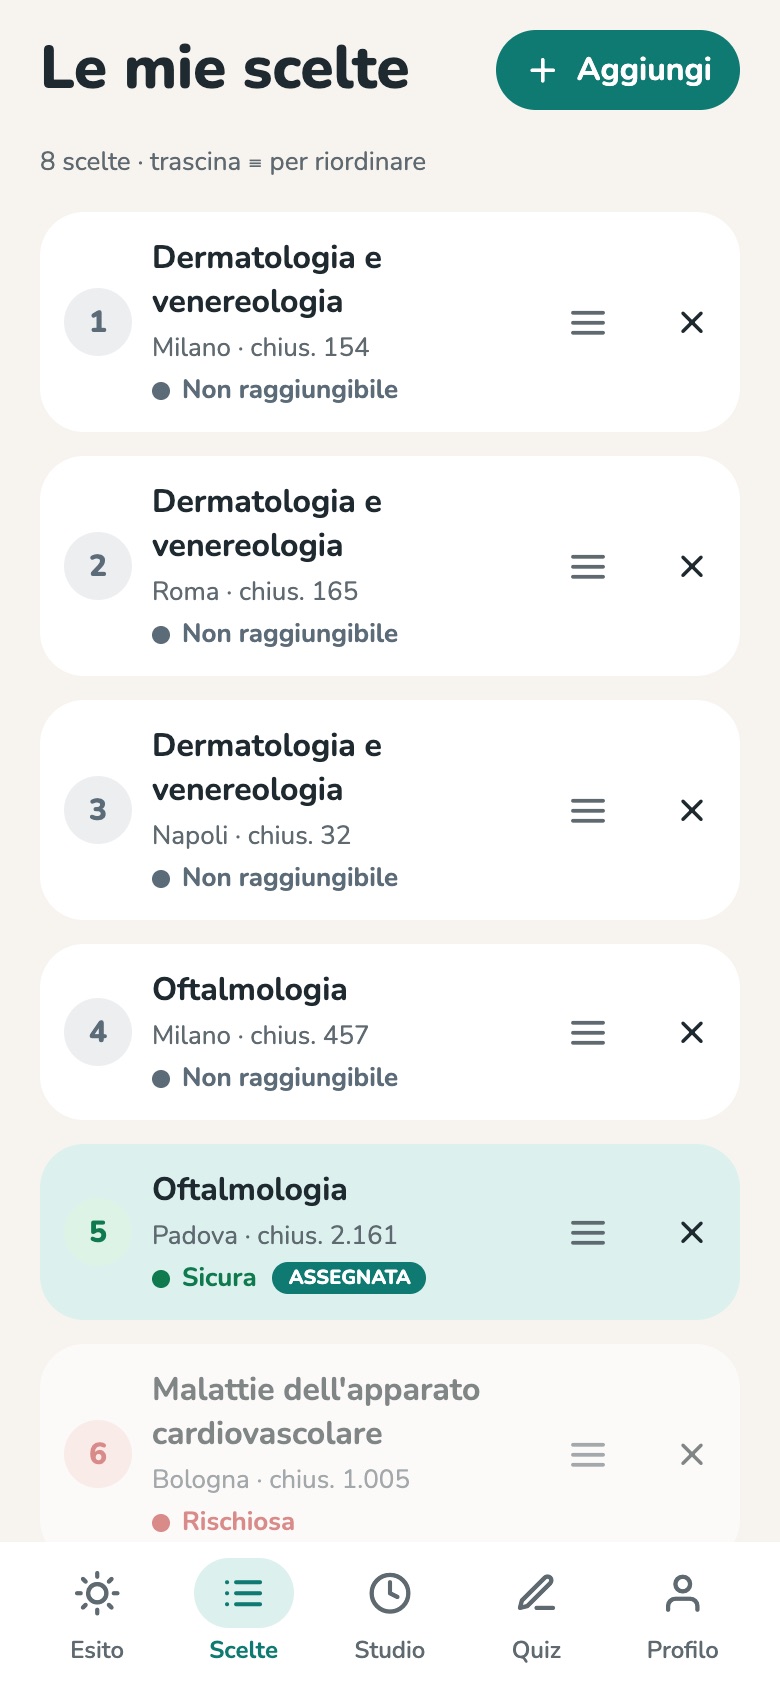Go to the Quiz tab
Screen dimensions: 780x1688
click(536, 1615)
